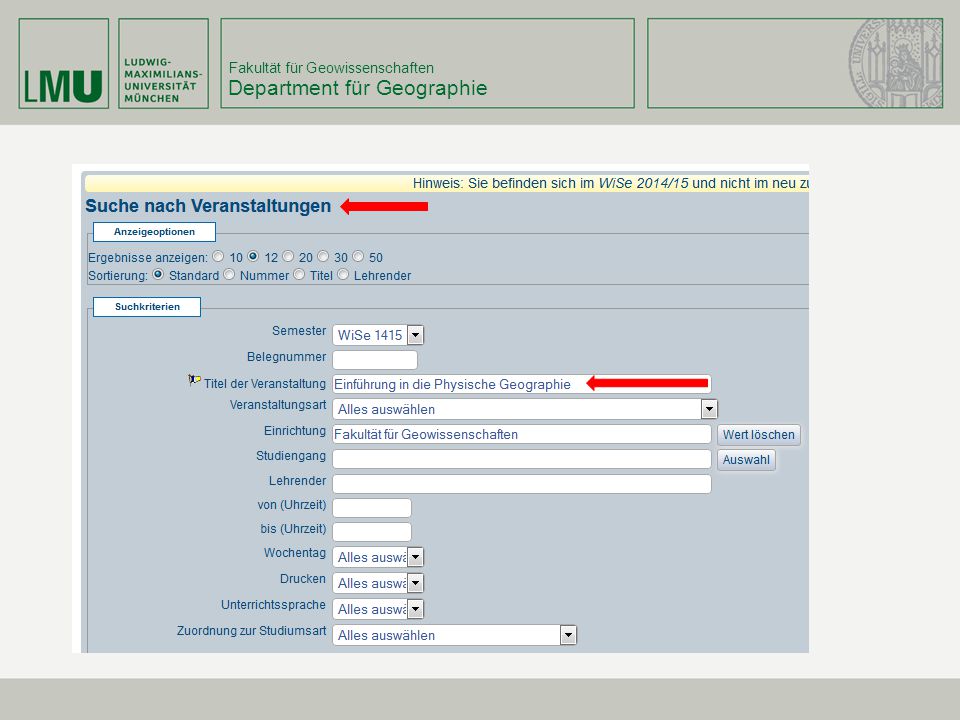Open the Semester dropdown
This screenshot has height=720, width=960.
pyautogui.click(x=378, y=335)
